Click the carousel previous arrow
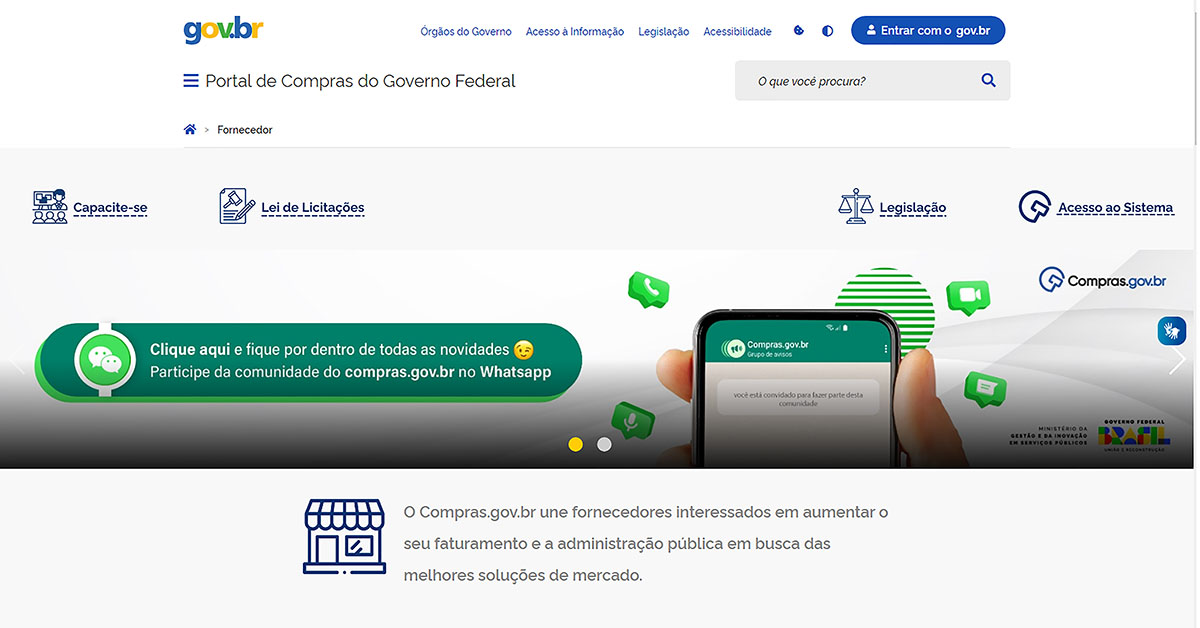This screenshot has height=628, width=1200. [x=17, y=358]
